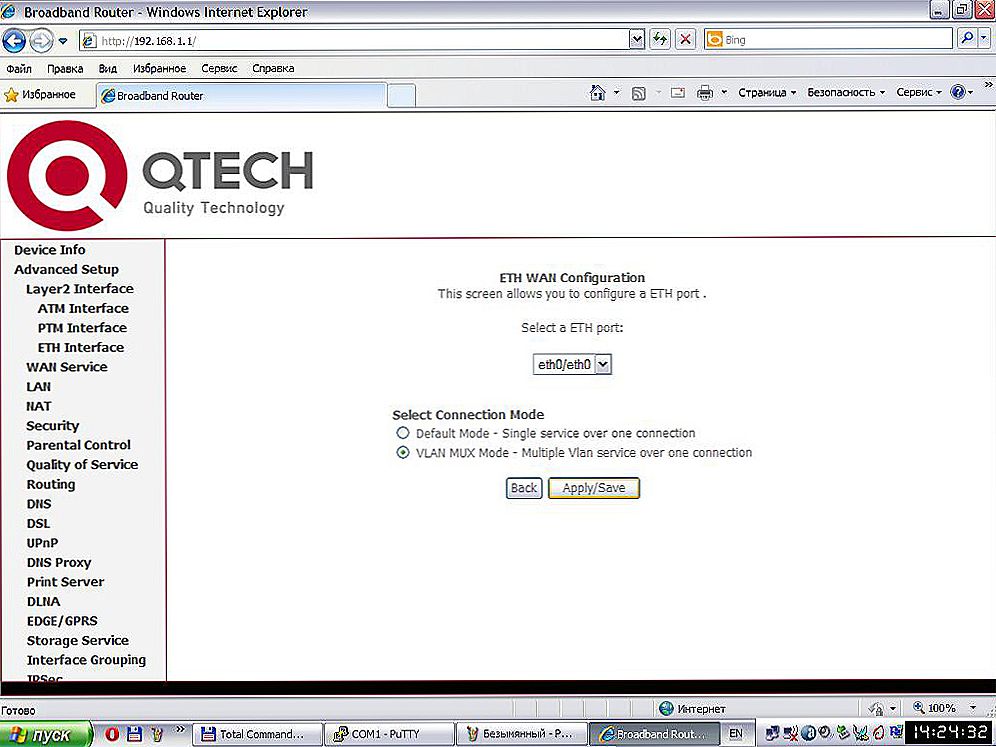Open the Безопасность toolbar dropdown
This screenshot has height=747, width=996.
(846, 93)
